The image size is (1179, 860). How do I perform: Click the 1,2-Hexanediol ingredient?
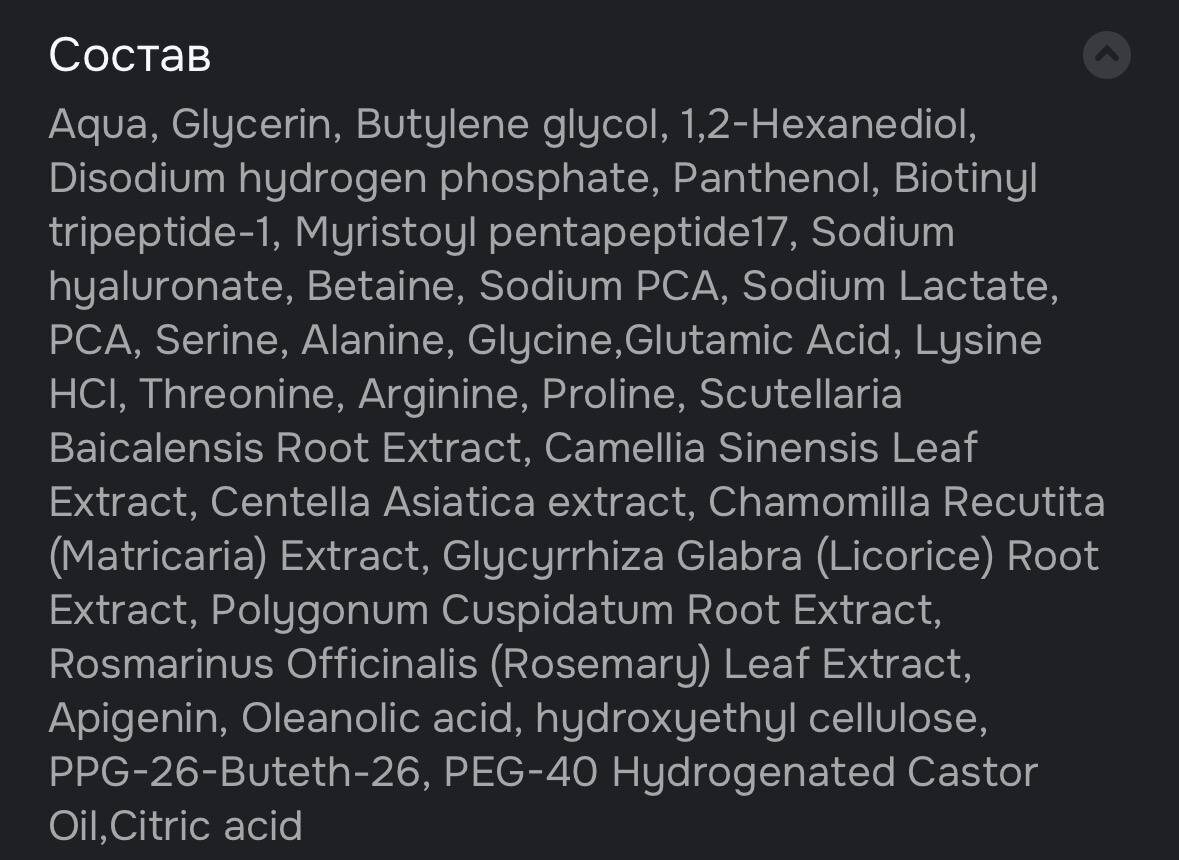pos(827,125)
